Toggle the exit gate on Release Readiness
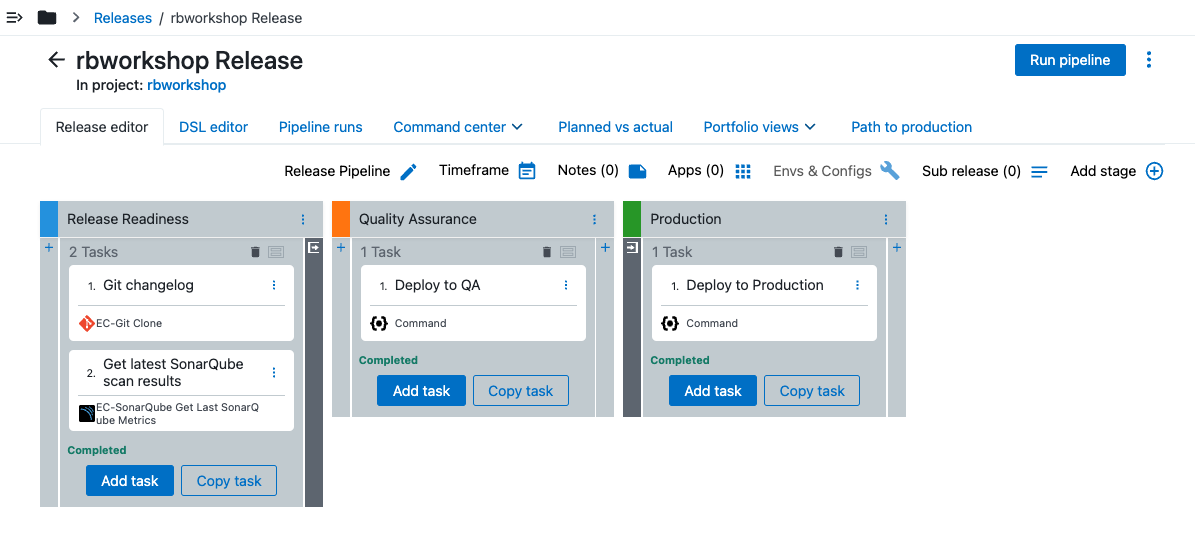1195x544 pixels. coord(313,247)
